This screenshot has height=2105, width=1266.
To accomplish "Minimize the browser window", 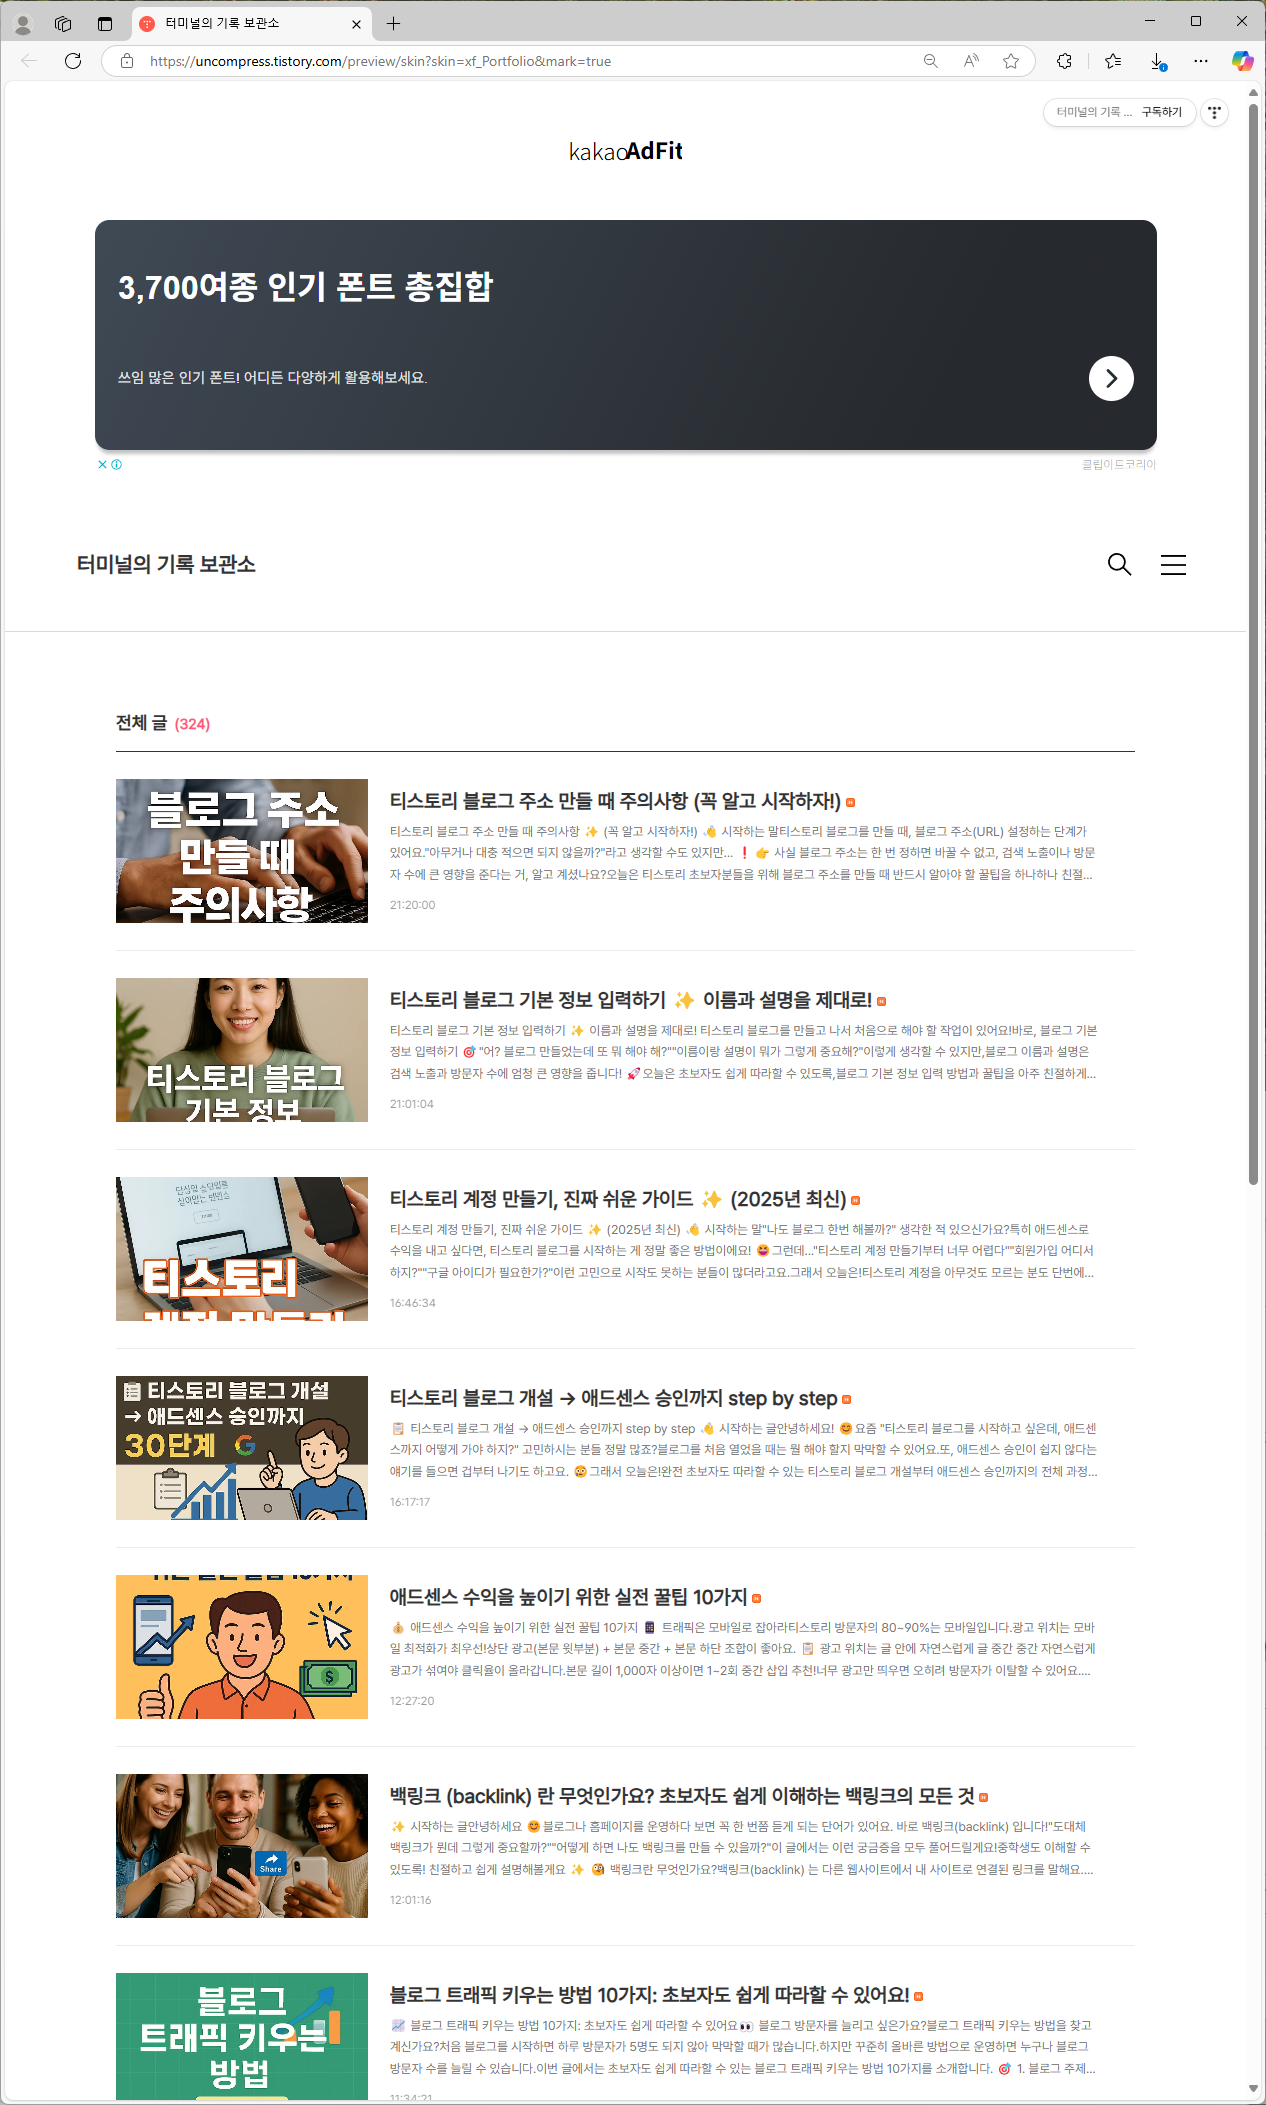I will click(1150, 21).
